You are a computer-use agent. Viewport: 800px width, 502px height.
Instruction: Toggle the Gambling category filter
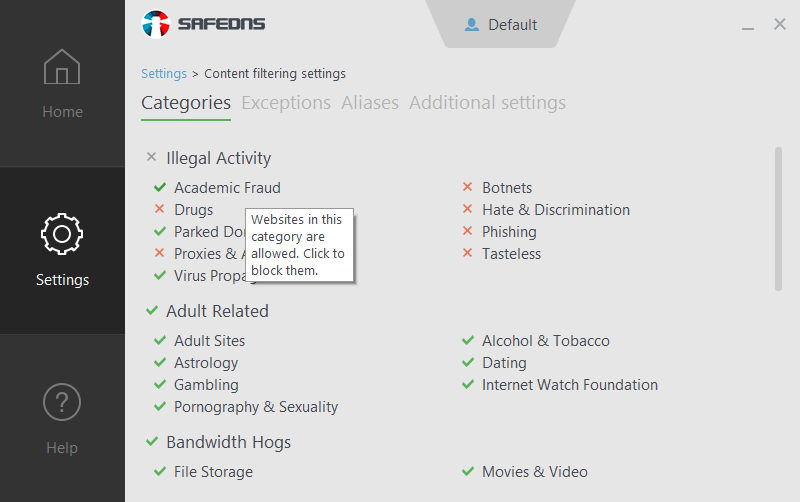(x=160, y=385)
